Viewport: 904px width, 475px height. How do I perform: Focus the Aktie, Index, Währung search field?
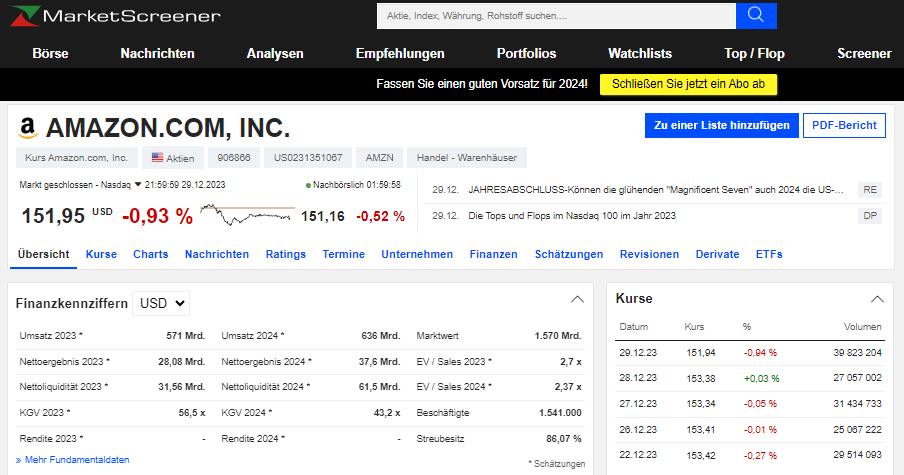(x=556, y=16)
